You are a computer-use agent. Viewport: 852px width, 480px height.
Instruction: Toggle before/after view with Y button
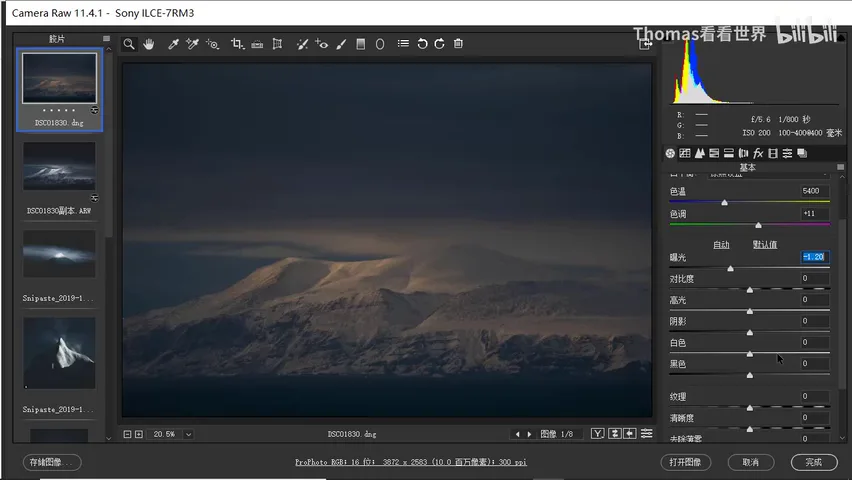coord(598,433)
